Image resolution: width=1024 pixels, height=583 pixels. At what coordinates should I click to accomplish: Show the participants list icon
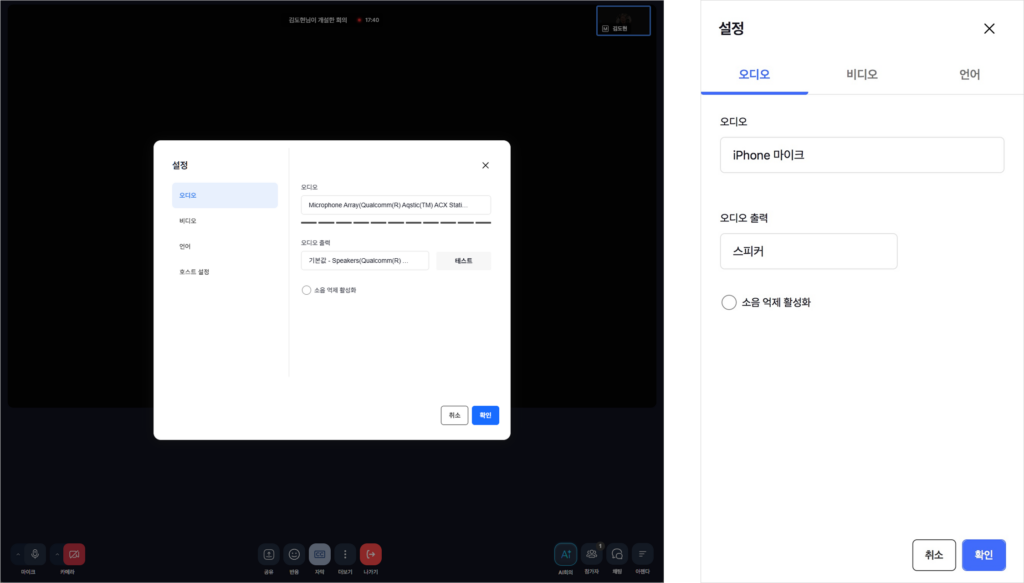click(x=592, y=554)
